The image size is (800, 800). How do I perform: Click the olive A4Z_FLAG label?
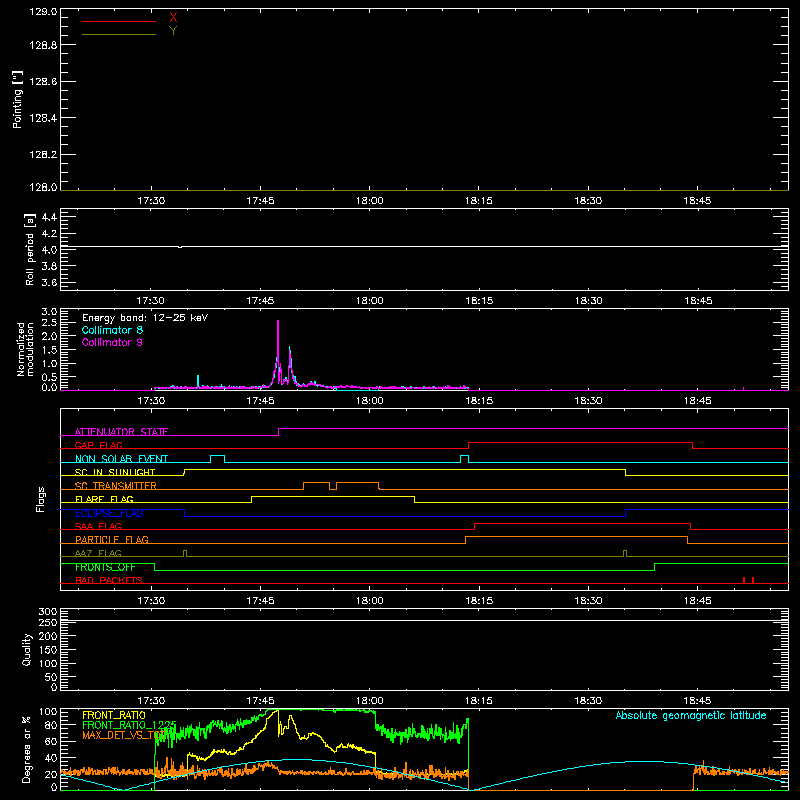click(x=98, y=553)
